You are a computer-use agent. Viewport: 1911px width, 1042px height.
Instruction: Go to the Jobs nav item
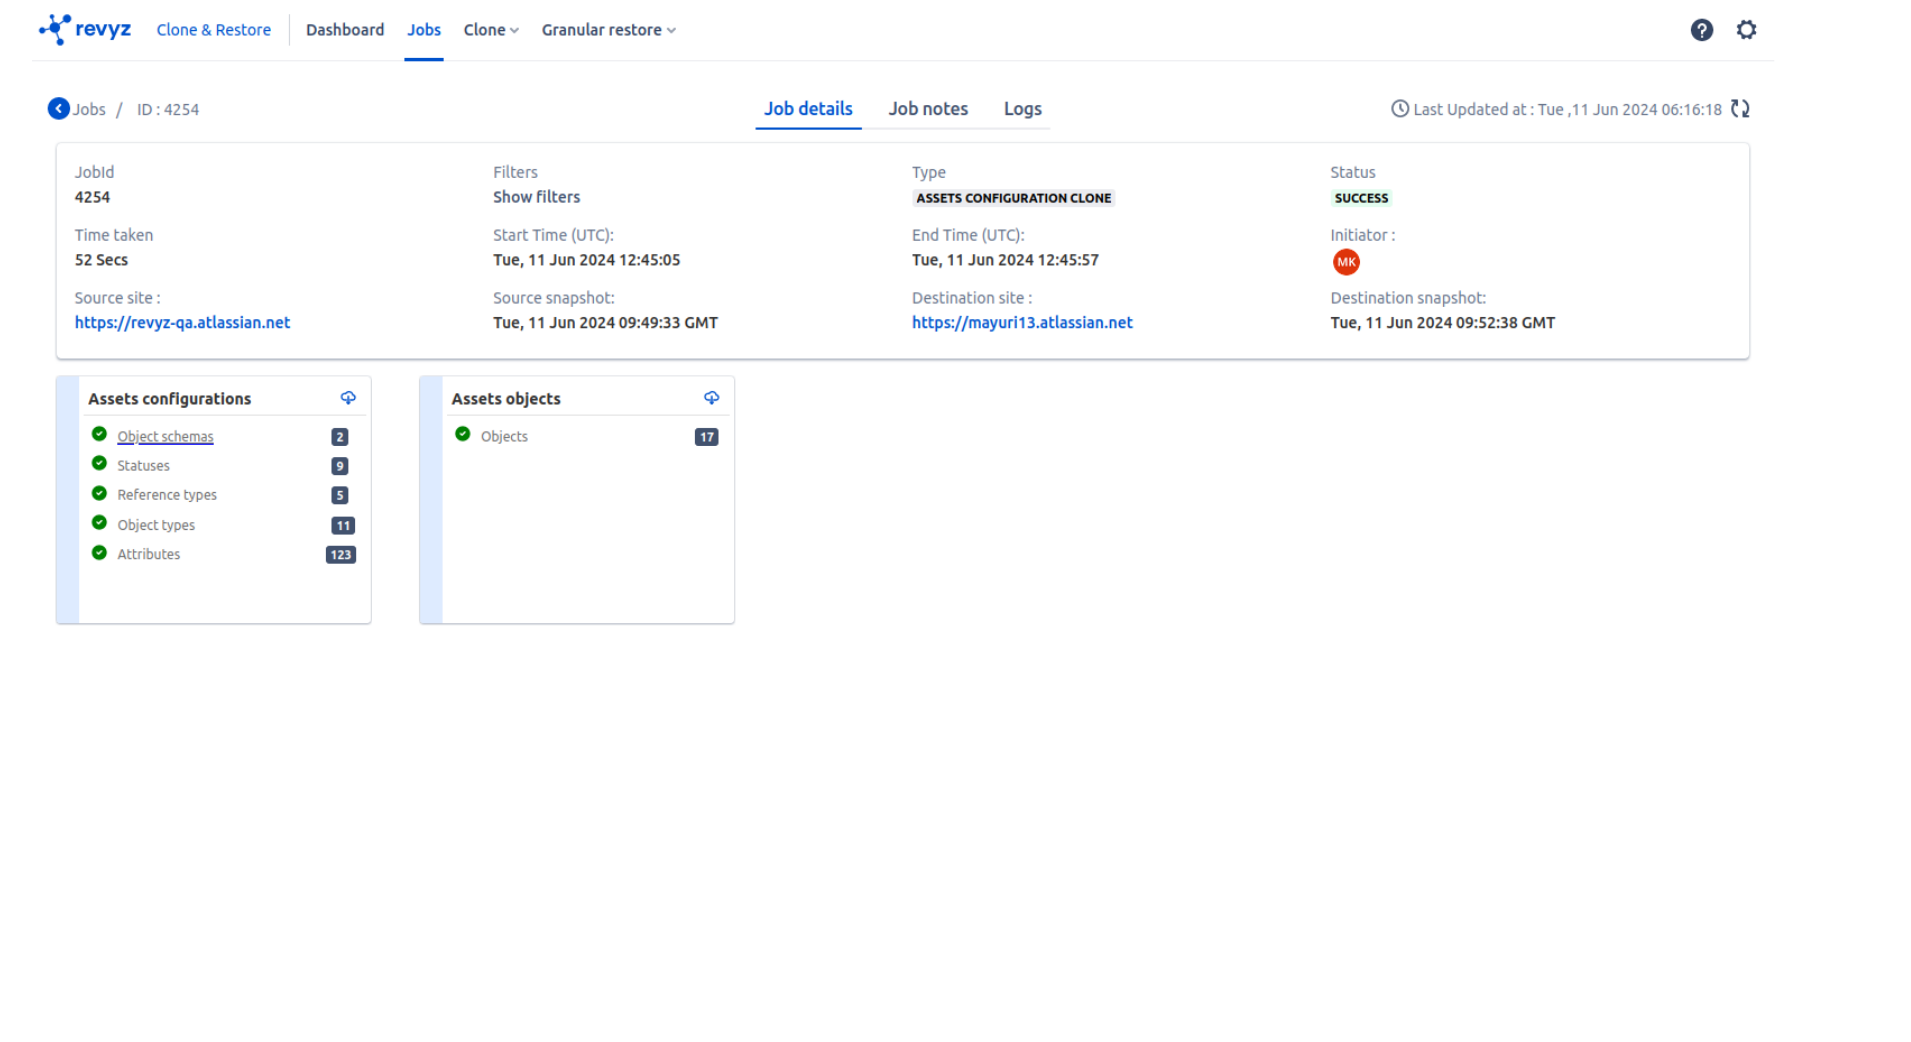pos(424,30)
